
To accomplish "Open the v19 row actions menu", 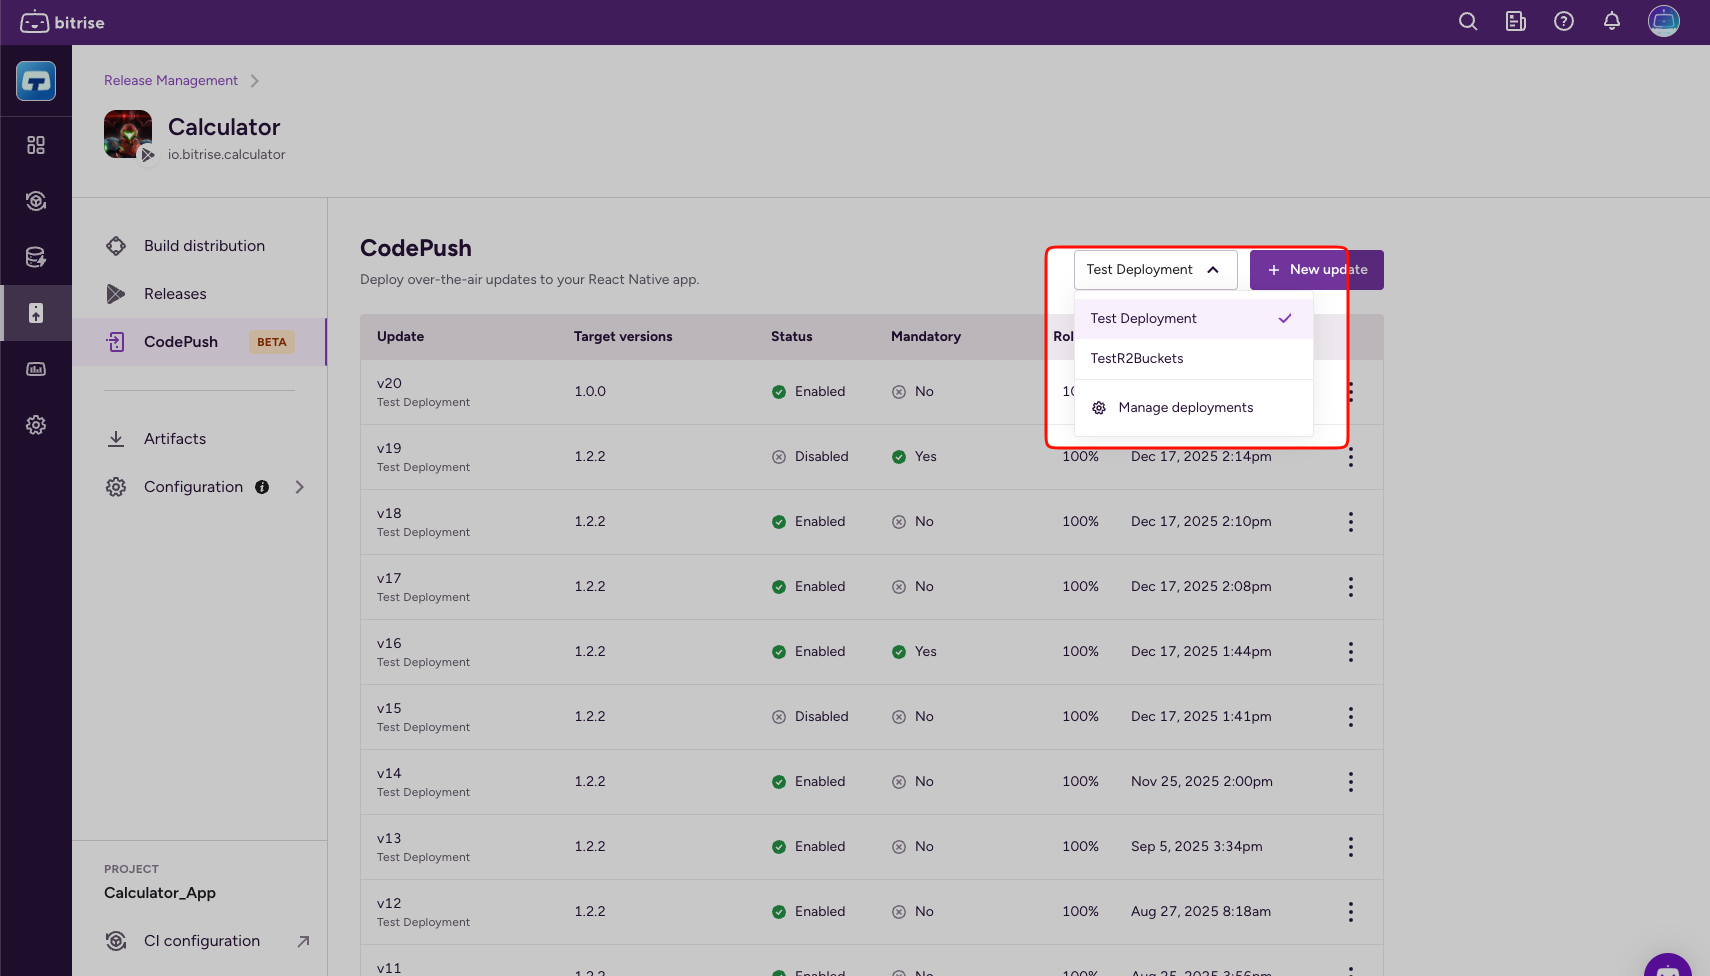I will 1350,457.
